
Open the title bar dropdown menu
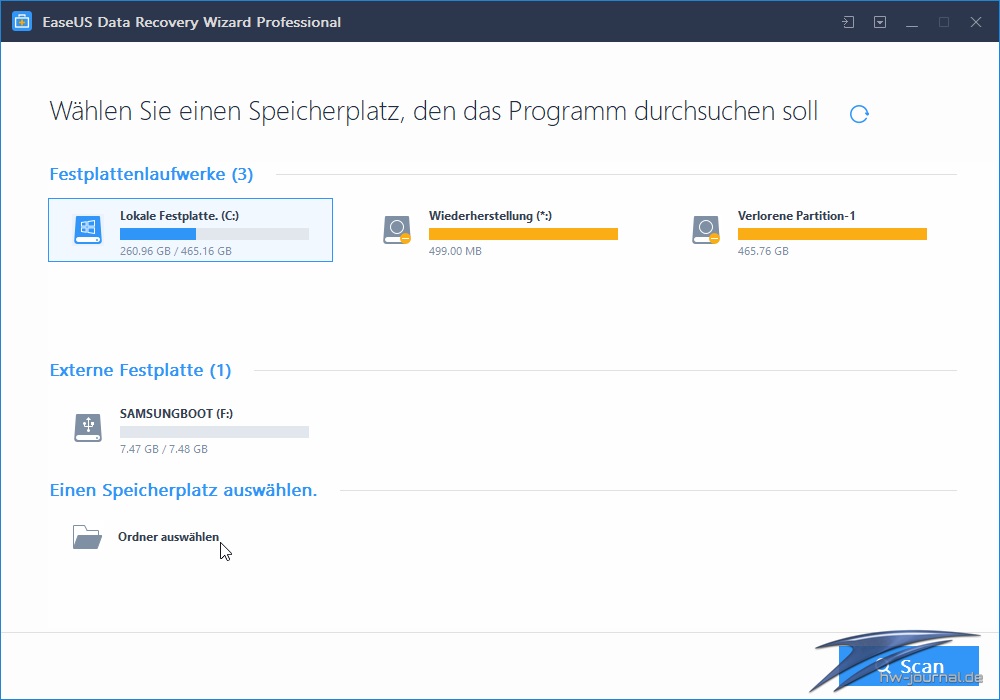point(880,22)
